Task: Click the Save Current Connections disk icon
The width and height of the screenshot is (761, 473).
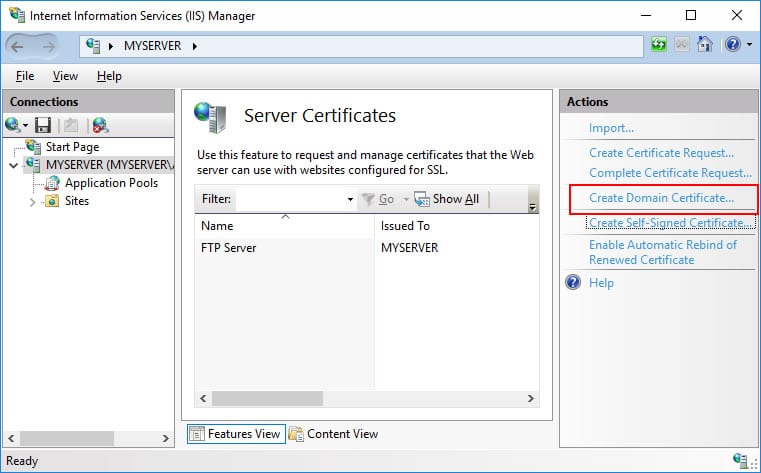Action: 43,126
